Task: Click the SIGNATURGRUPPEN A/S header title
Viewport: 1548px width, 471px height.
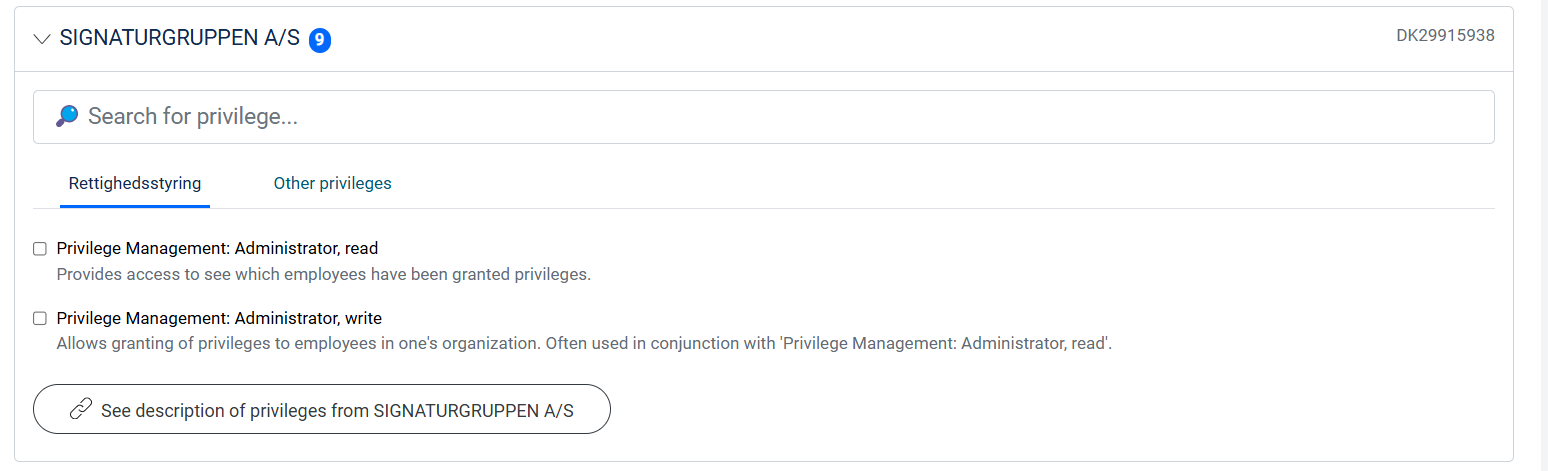Action: 179,38
